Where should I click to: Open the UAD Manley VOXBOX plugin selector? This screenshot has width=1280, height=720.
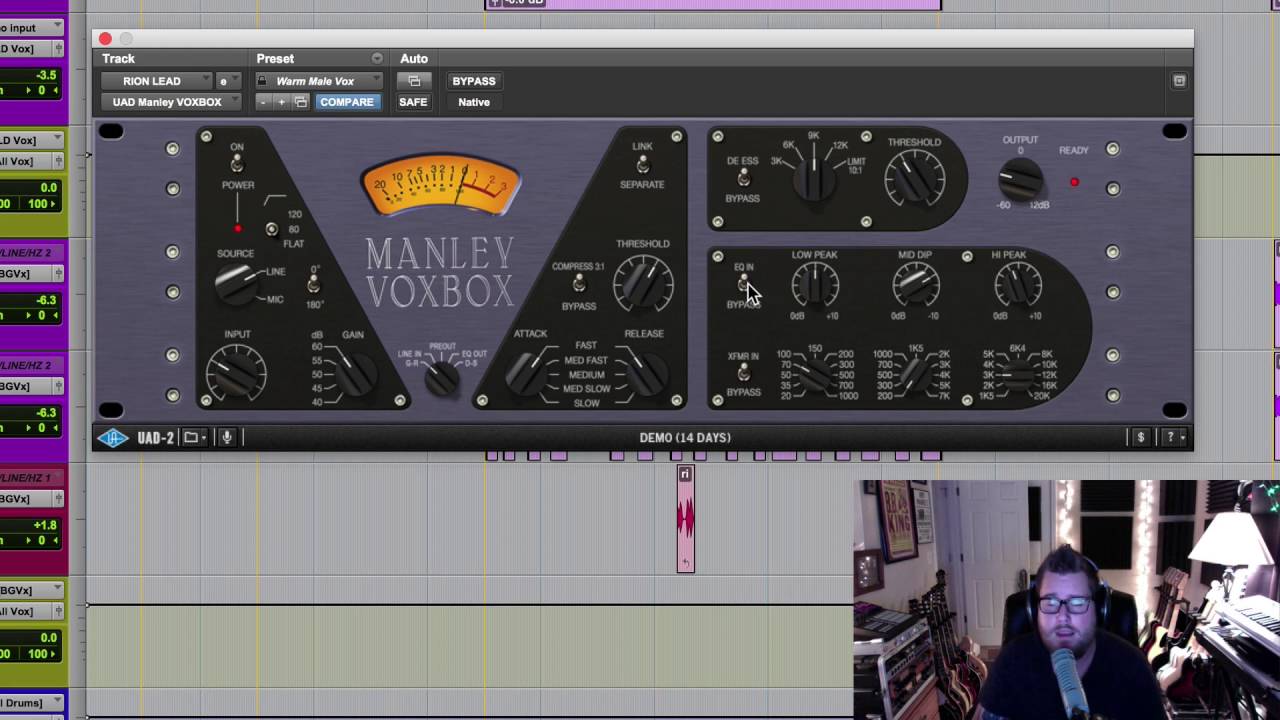click(171, 102)
